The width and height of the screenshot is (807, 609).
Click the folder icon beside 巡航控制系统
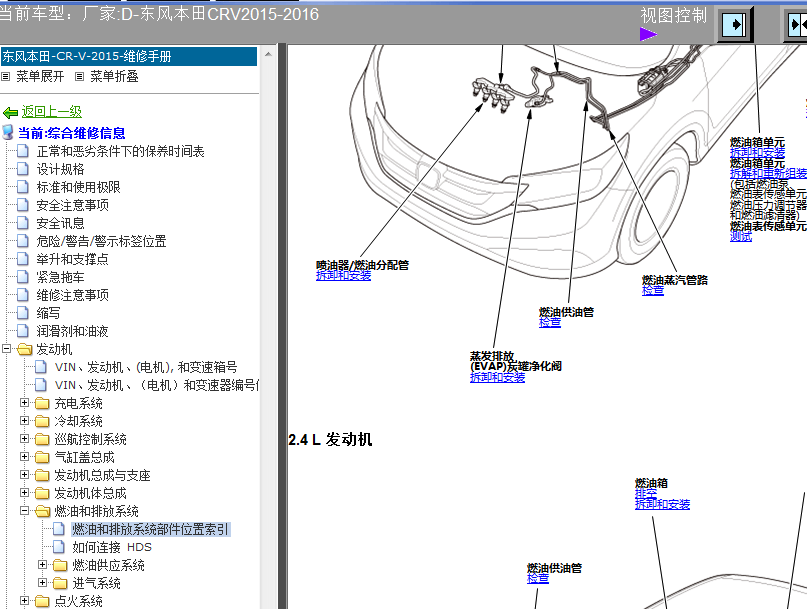[42, 439]
